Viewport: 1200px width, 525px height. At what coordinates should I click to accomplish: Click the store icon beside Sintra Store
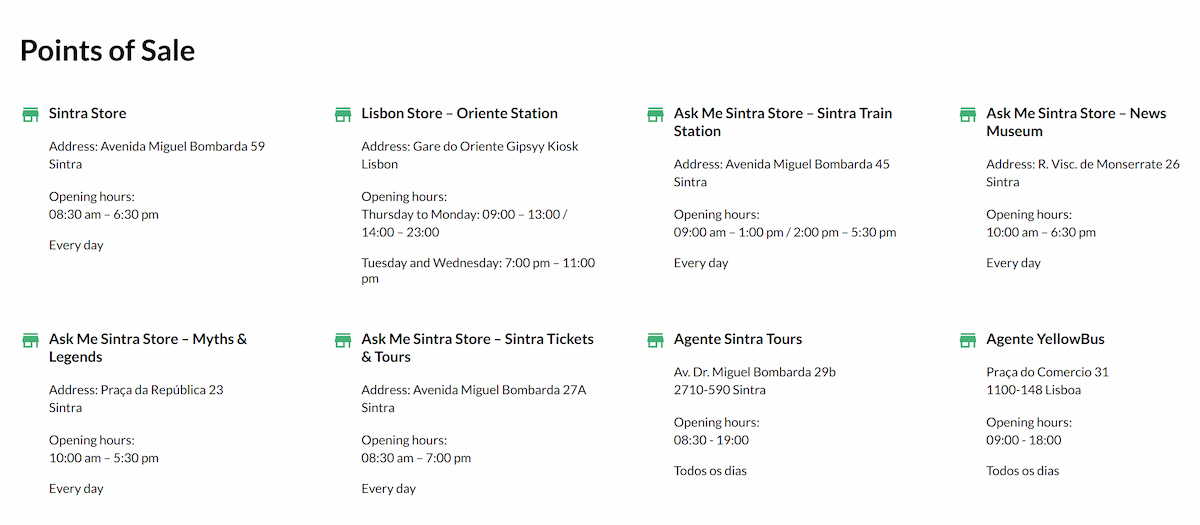click(31, 115)
